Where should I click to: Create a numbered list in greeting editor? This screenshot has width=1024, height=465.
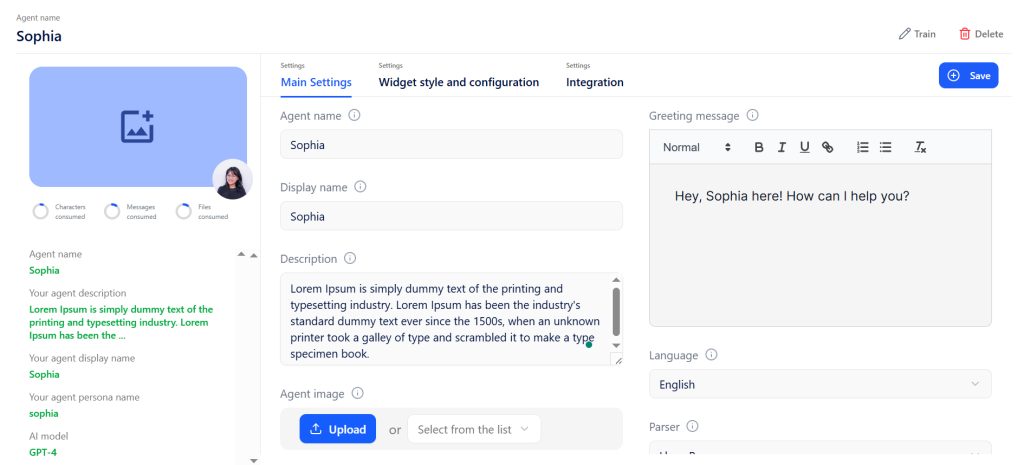tap(863, 147)
